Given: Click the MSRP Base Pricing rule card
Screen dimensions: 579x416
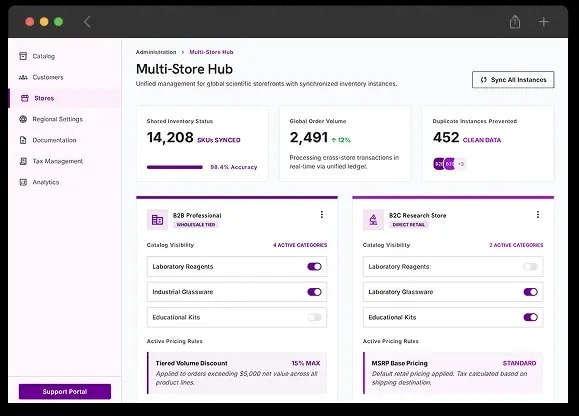Looking at the screenshot, I should coord(453,373).
